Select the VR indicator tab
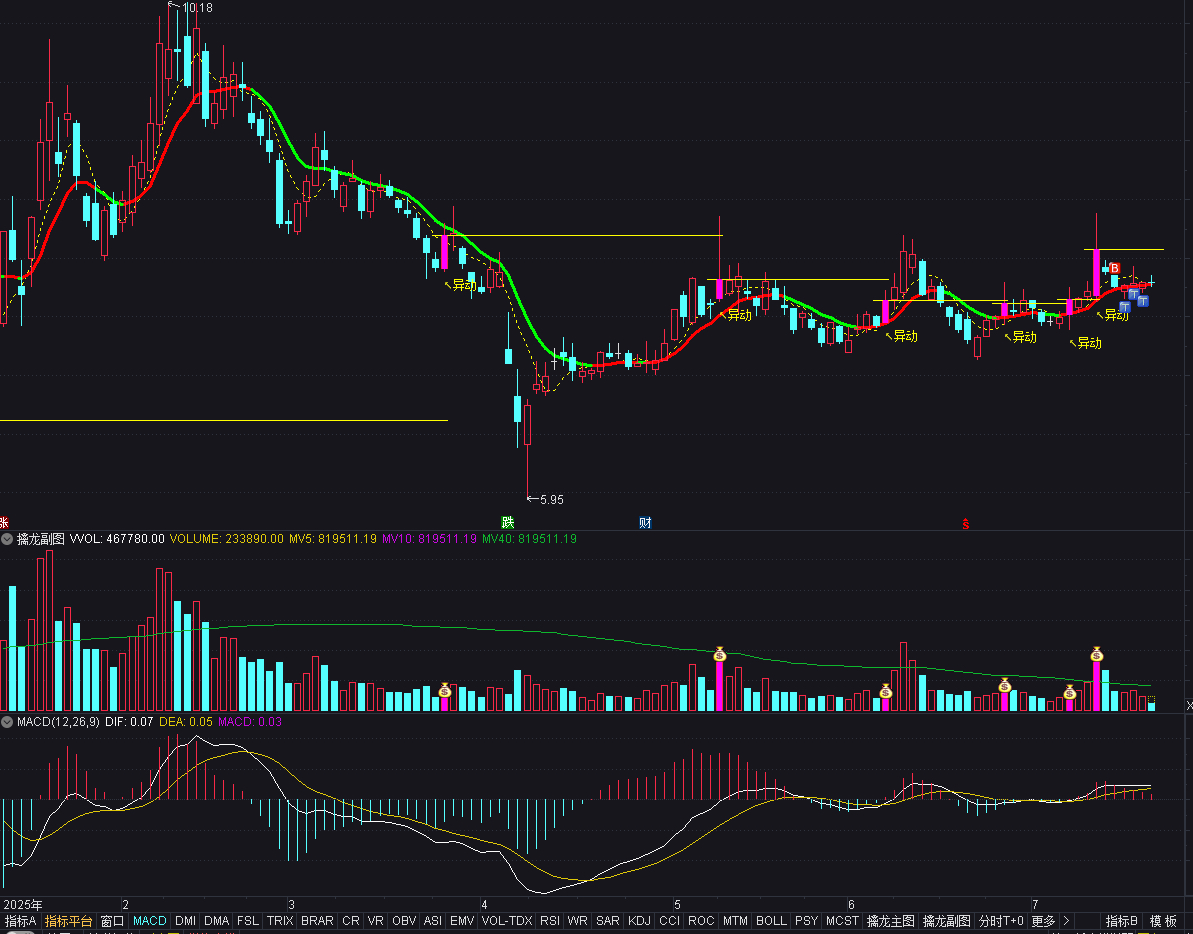The image size is (1193, 934). point(376,920)
